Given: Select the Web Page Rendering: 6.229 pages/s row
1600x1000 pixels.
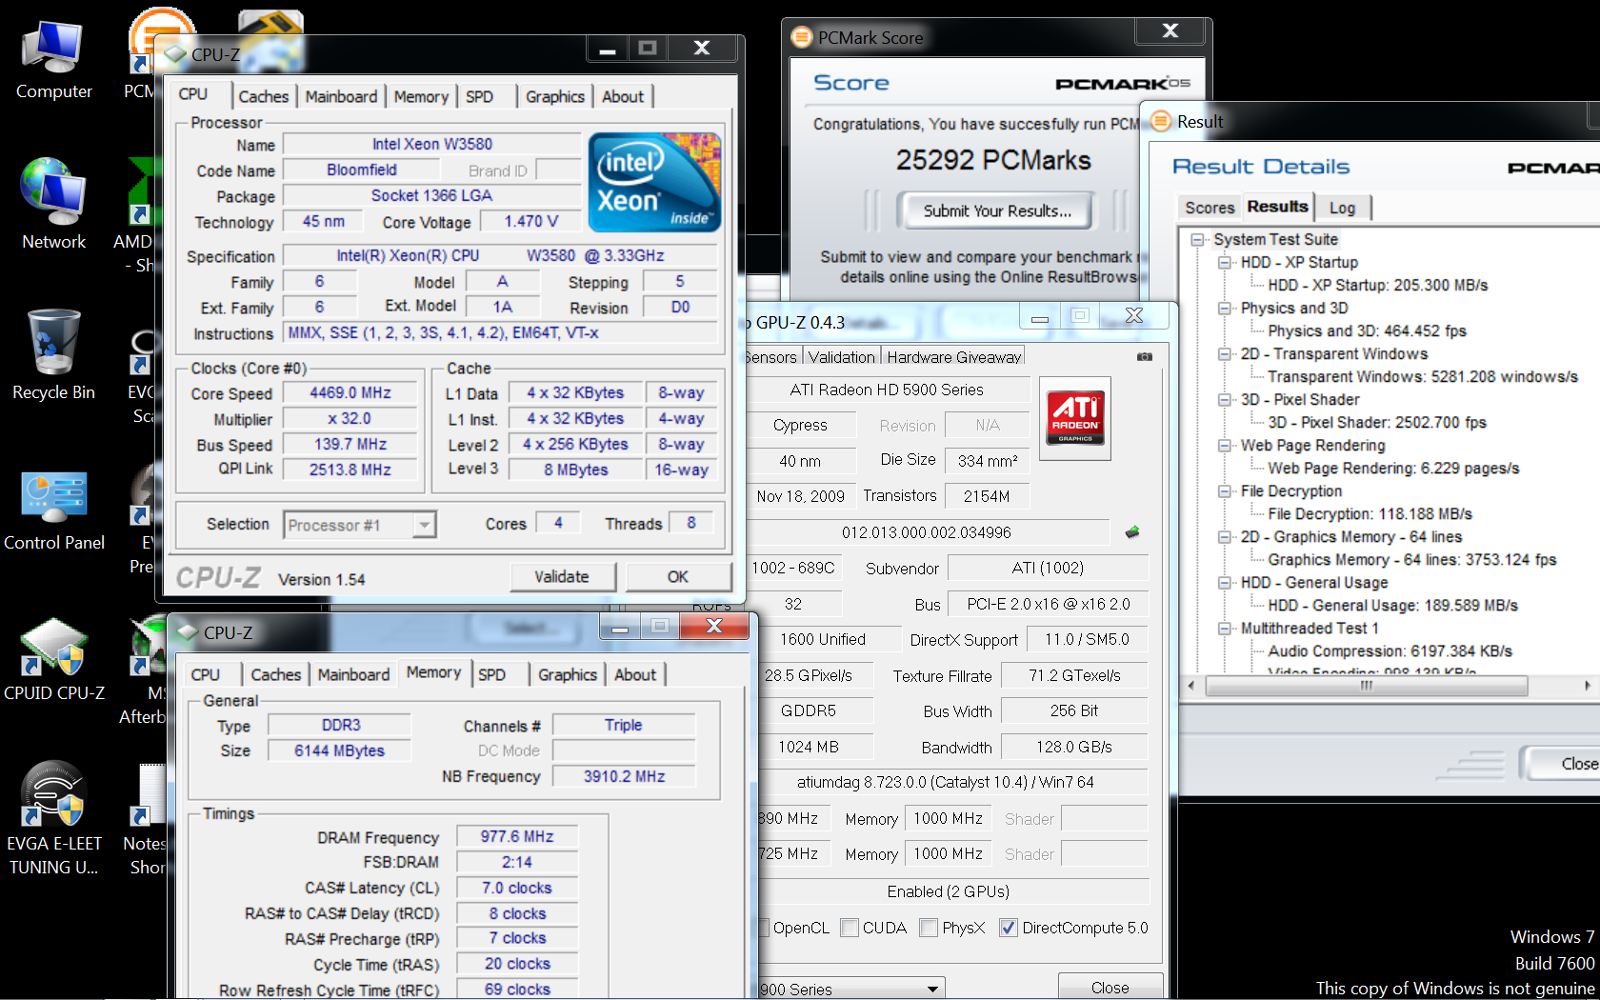Looking at the screenshot, I should (x=1393, y=468).
